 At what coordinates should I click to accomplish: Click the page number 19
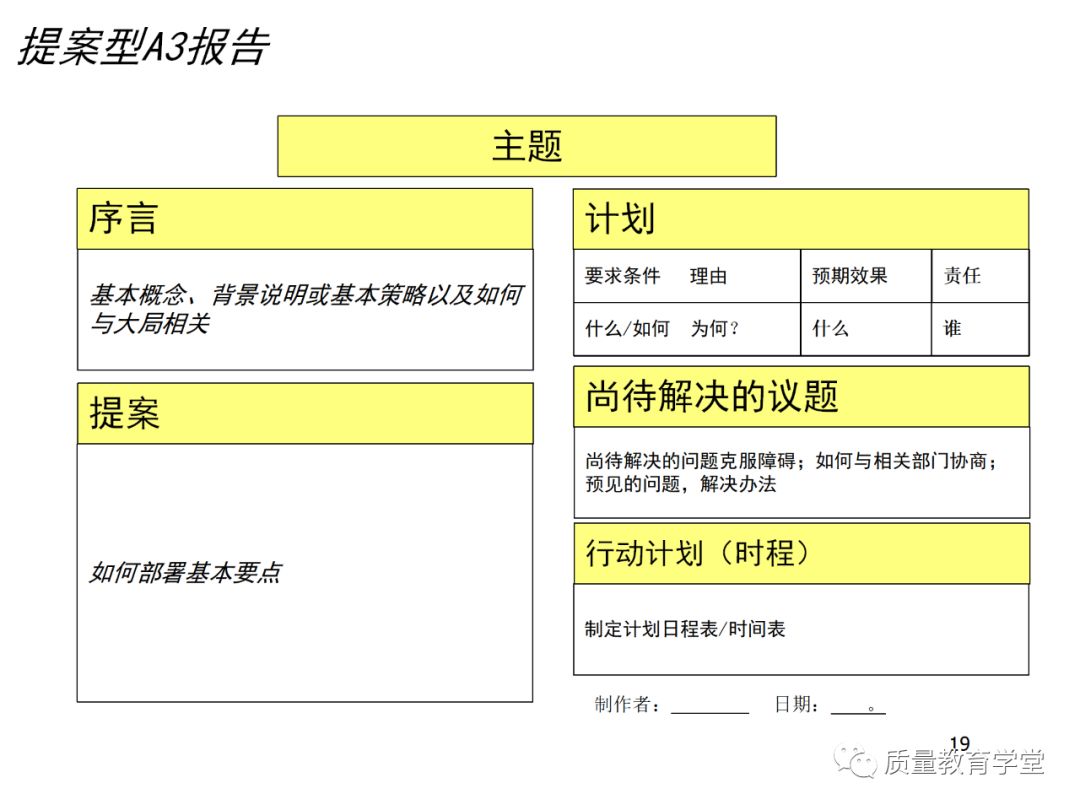coord(959,744)
